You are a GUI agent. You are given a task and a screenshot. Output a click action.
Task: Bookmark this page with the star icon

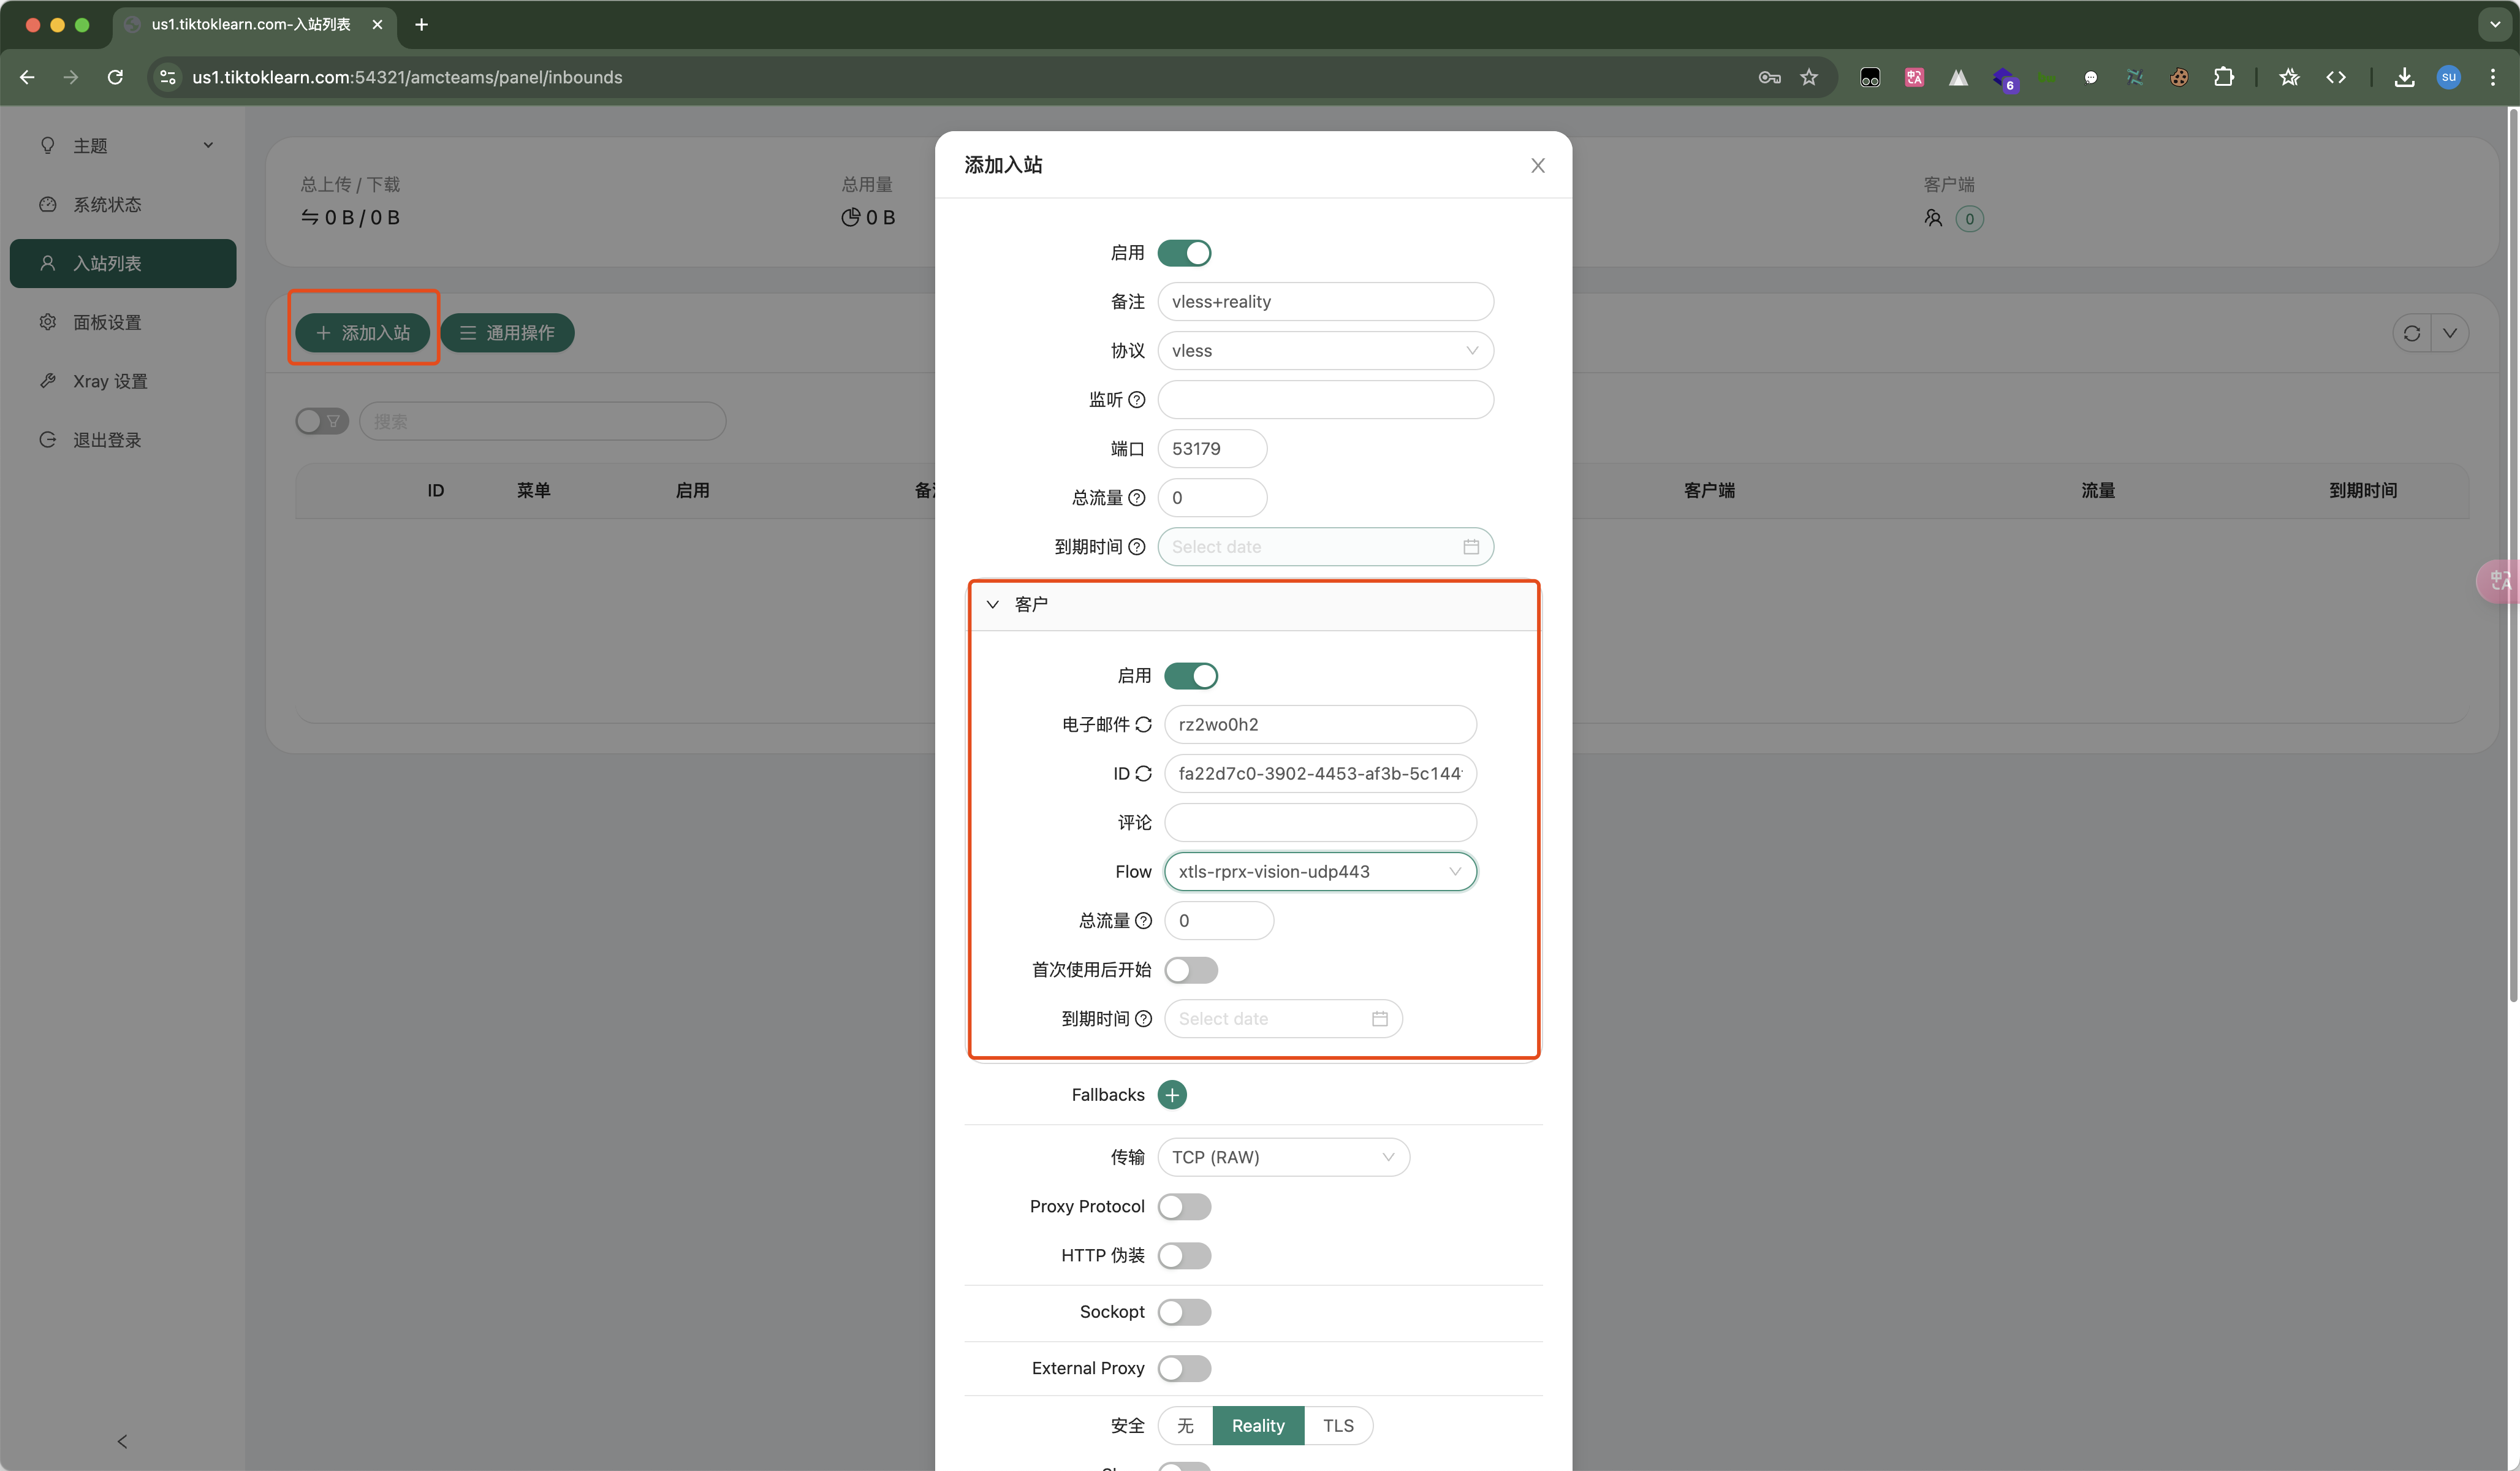pos(1808,77)
